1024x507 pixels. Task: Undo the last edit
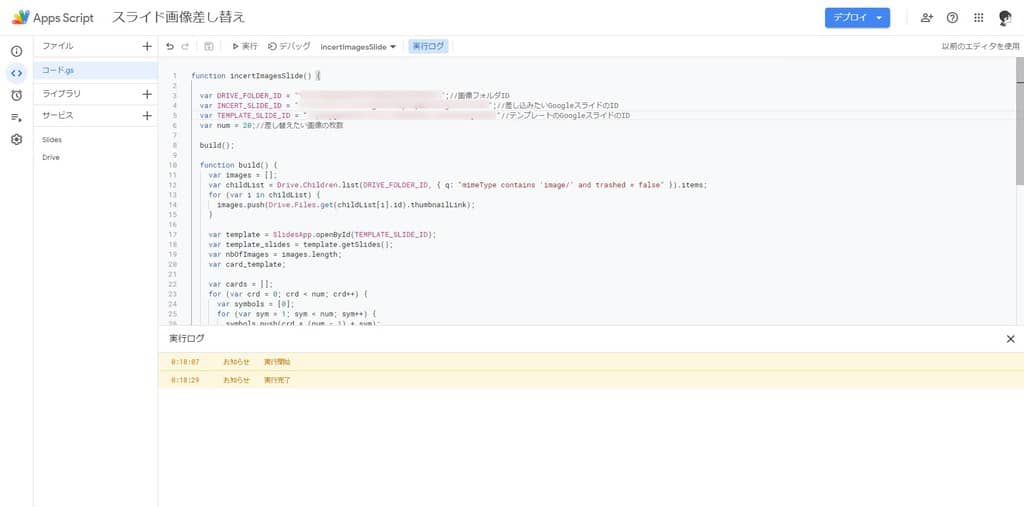170,46
